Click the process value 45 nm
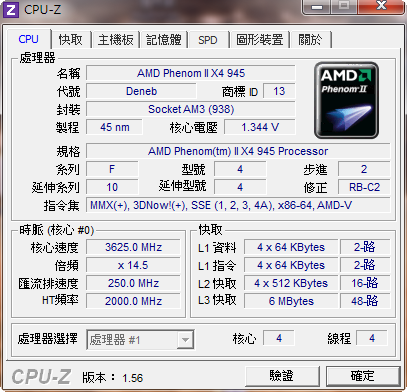The height and width of the screenshot is (392, 407). point(114,127)
